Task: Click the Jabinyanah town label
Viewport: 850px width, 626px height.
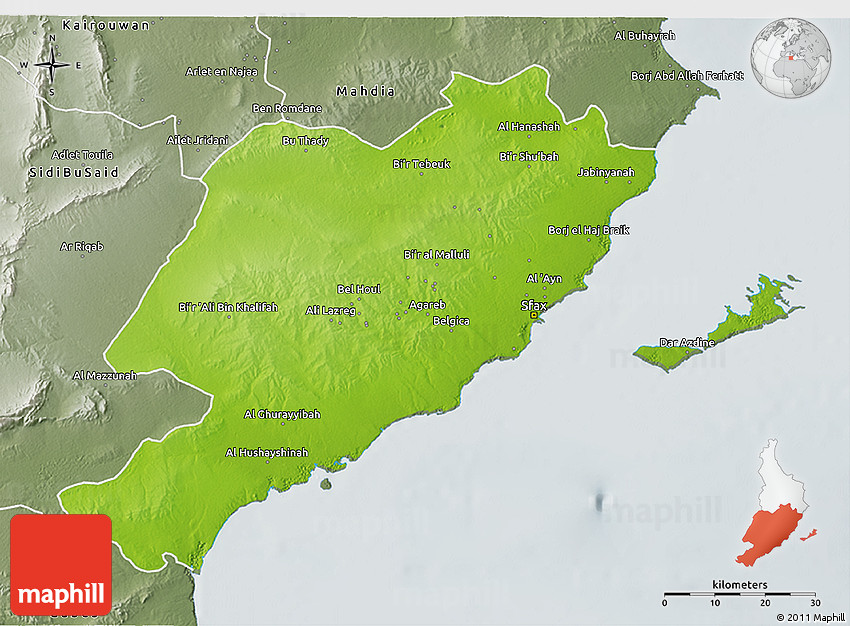Action: pyautogui.click(x=606, y=172)
